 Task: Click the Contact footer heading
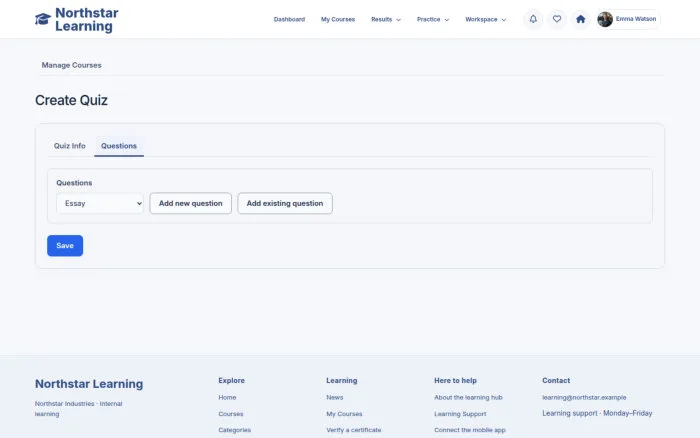click(x=556, y=380)
